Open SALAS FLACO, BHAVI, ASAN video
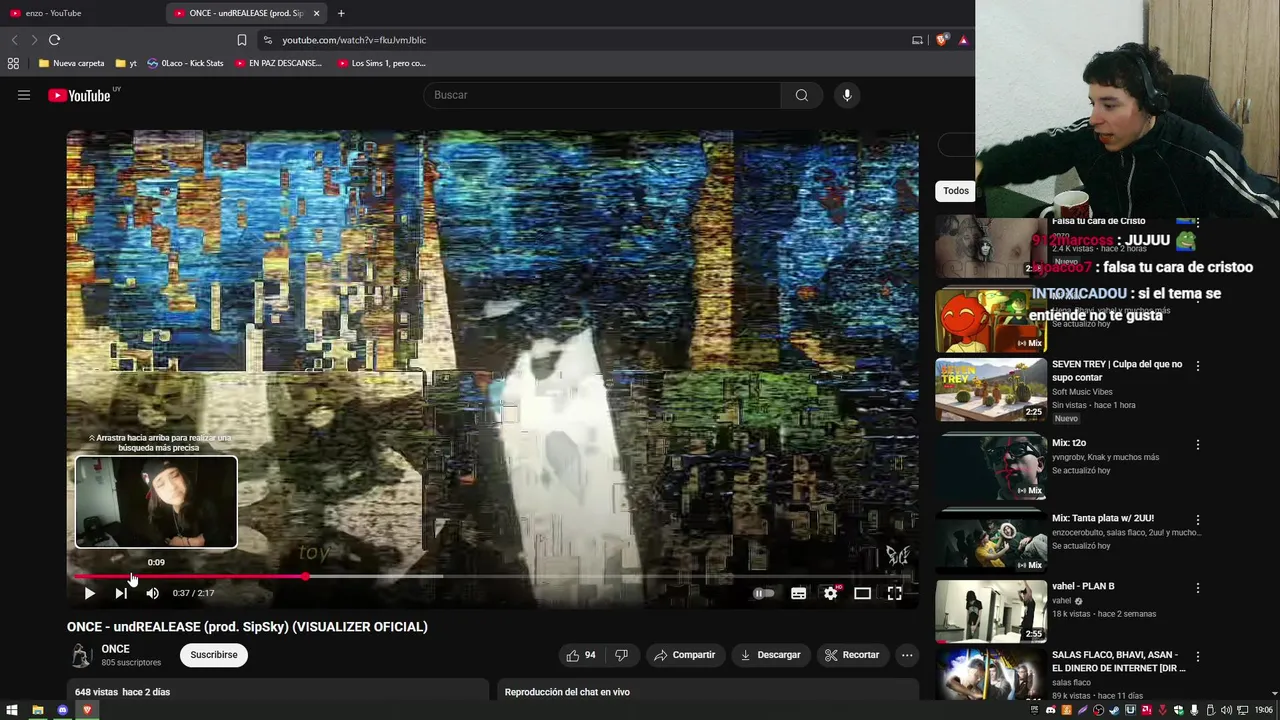 coord(1119,661)
